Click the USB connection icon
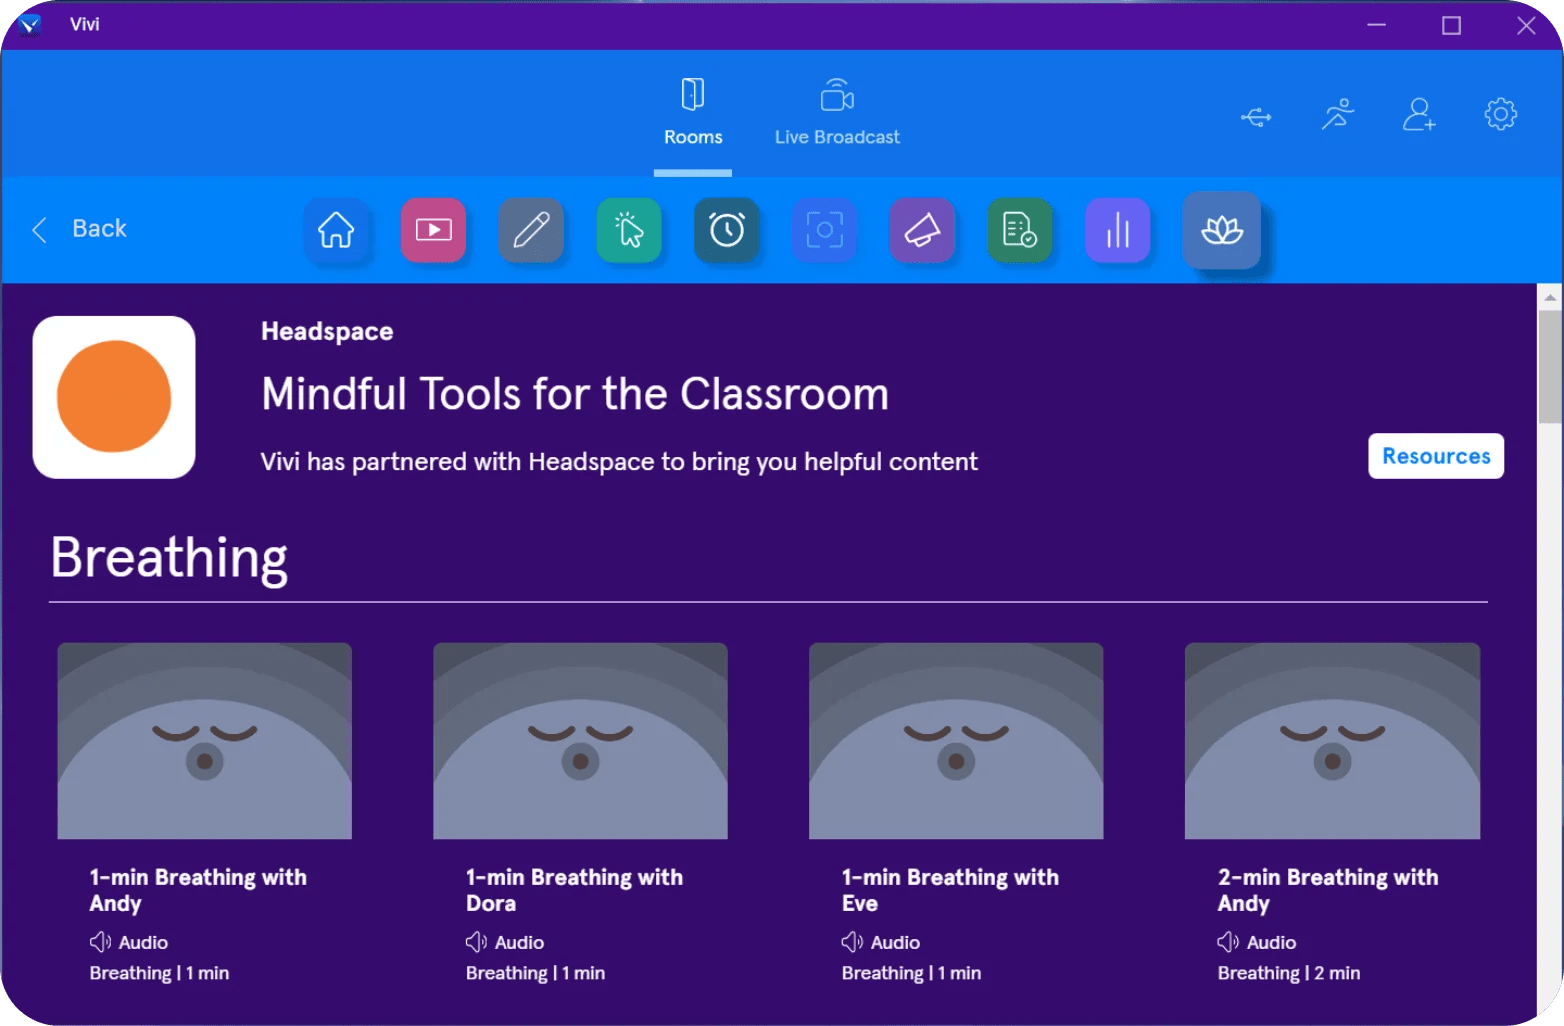 click(x=1256, y=117)
